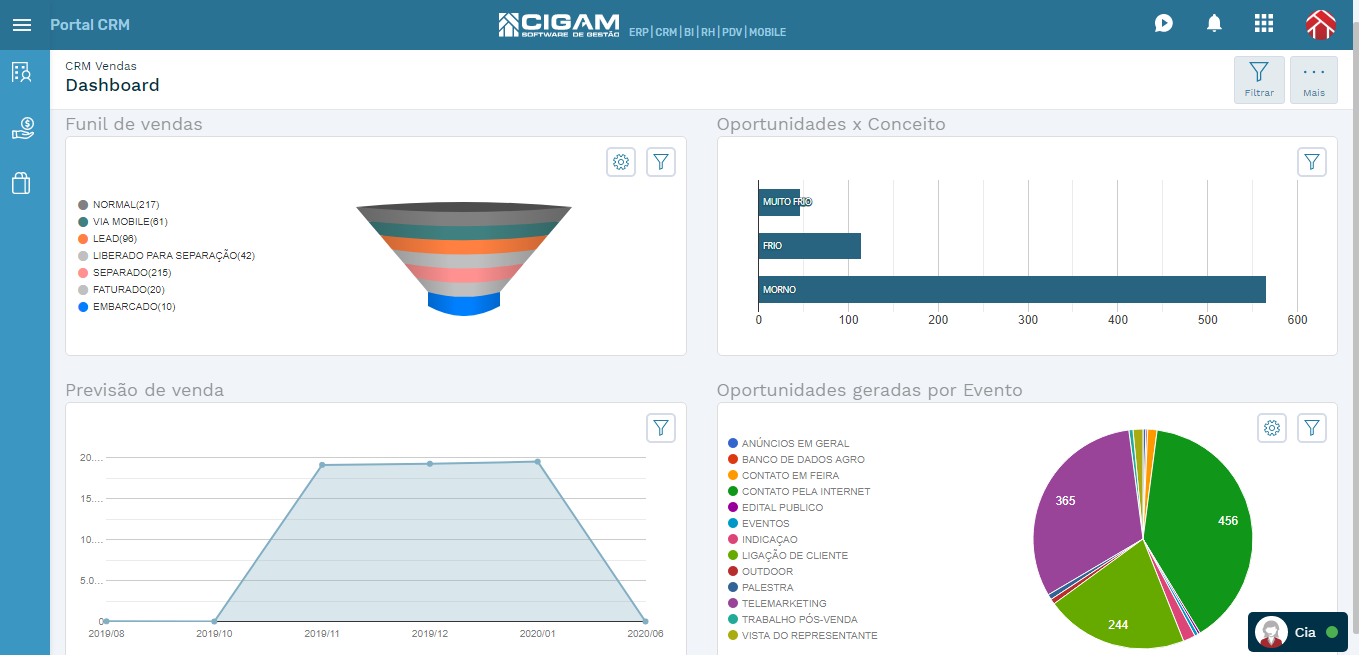Open the notifications bell
Image resolution: width=1359 pixels, height=655 pixels.
click(x=1214, y=23)
